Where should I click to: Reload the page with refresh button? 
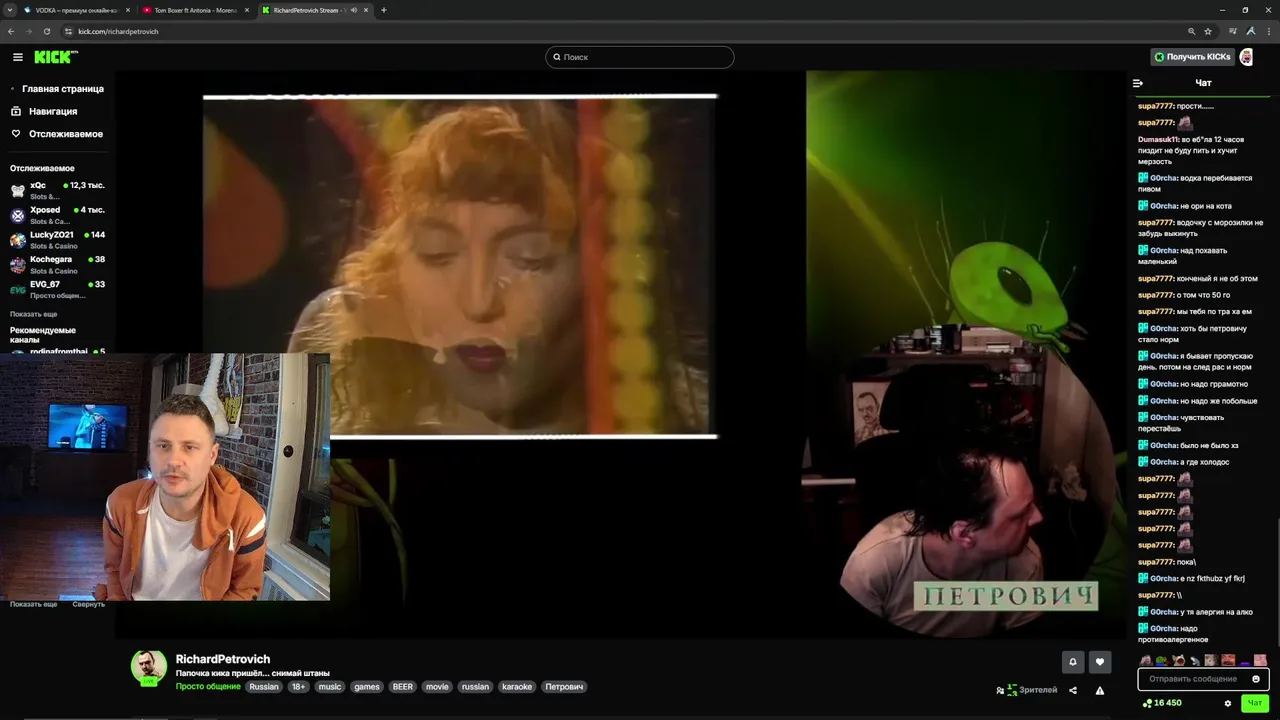click(46, 31)
